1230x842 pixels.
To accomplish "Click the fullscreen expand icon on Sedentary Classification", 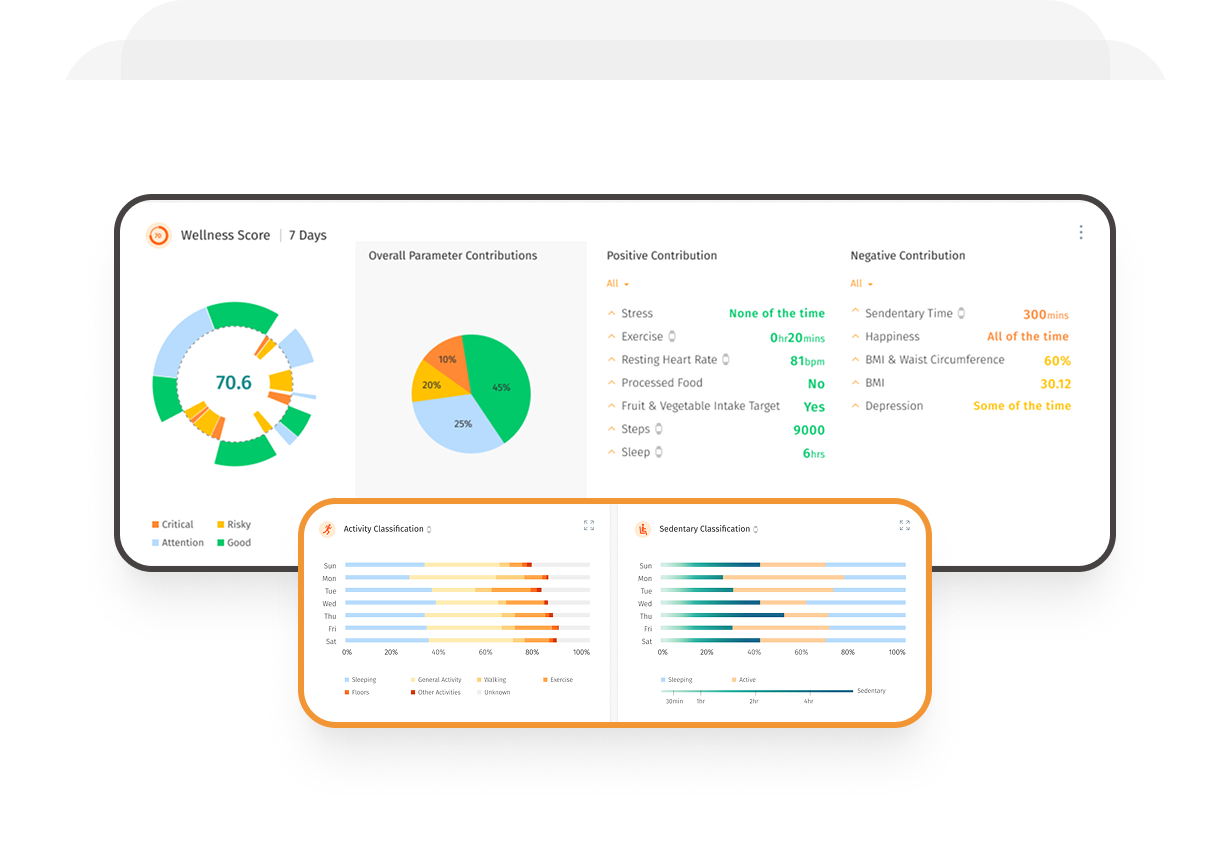I will 905,525.
